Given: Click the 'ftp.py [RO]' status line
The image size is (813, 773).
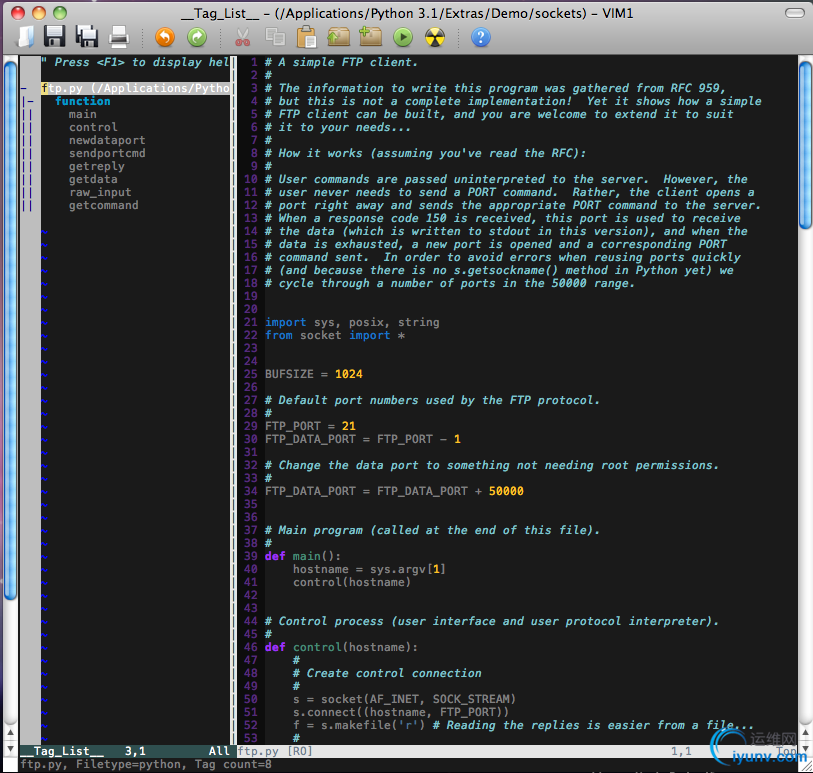Looking at the screenshot, I should tap(516, 751).
